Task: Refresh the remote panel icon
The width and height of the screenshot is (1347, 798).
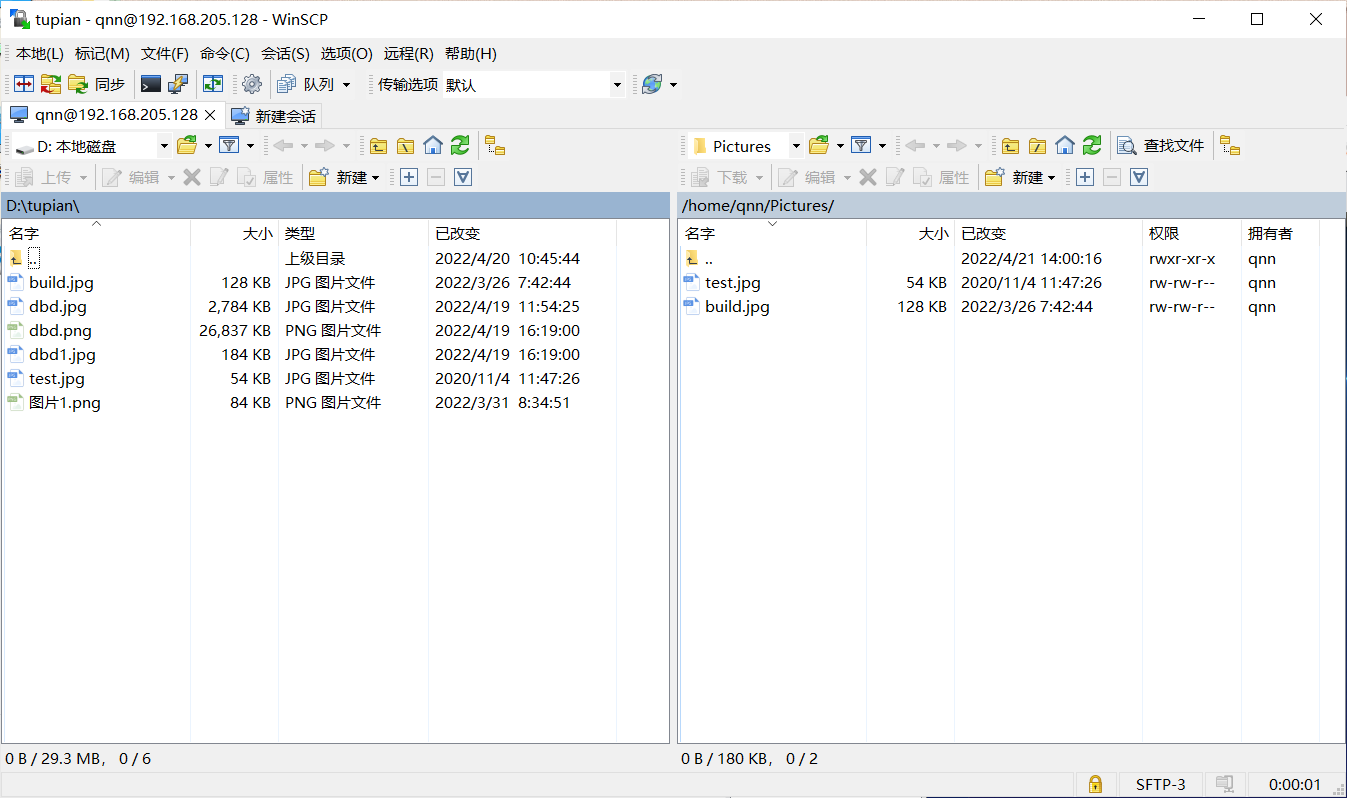Action: click(x=1092, y=146)
